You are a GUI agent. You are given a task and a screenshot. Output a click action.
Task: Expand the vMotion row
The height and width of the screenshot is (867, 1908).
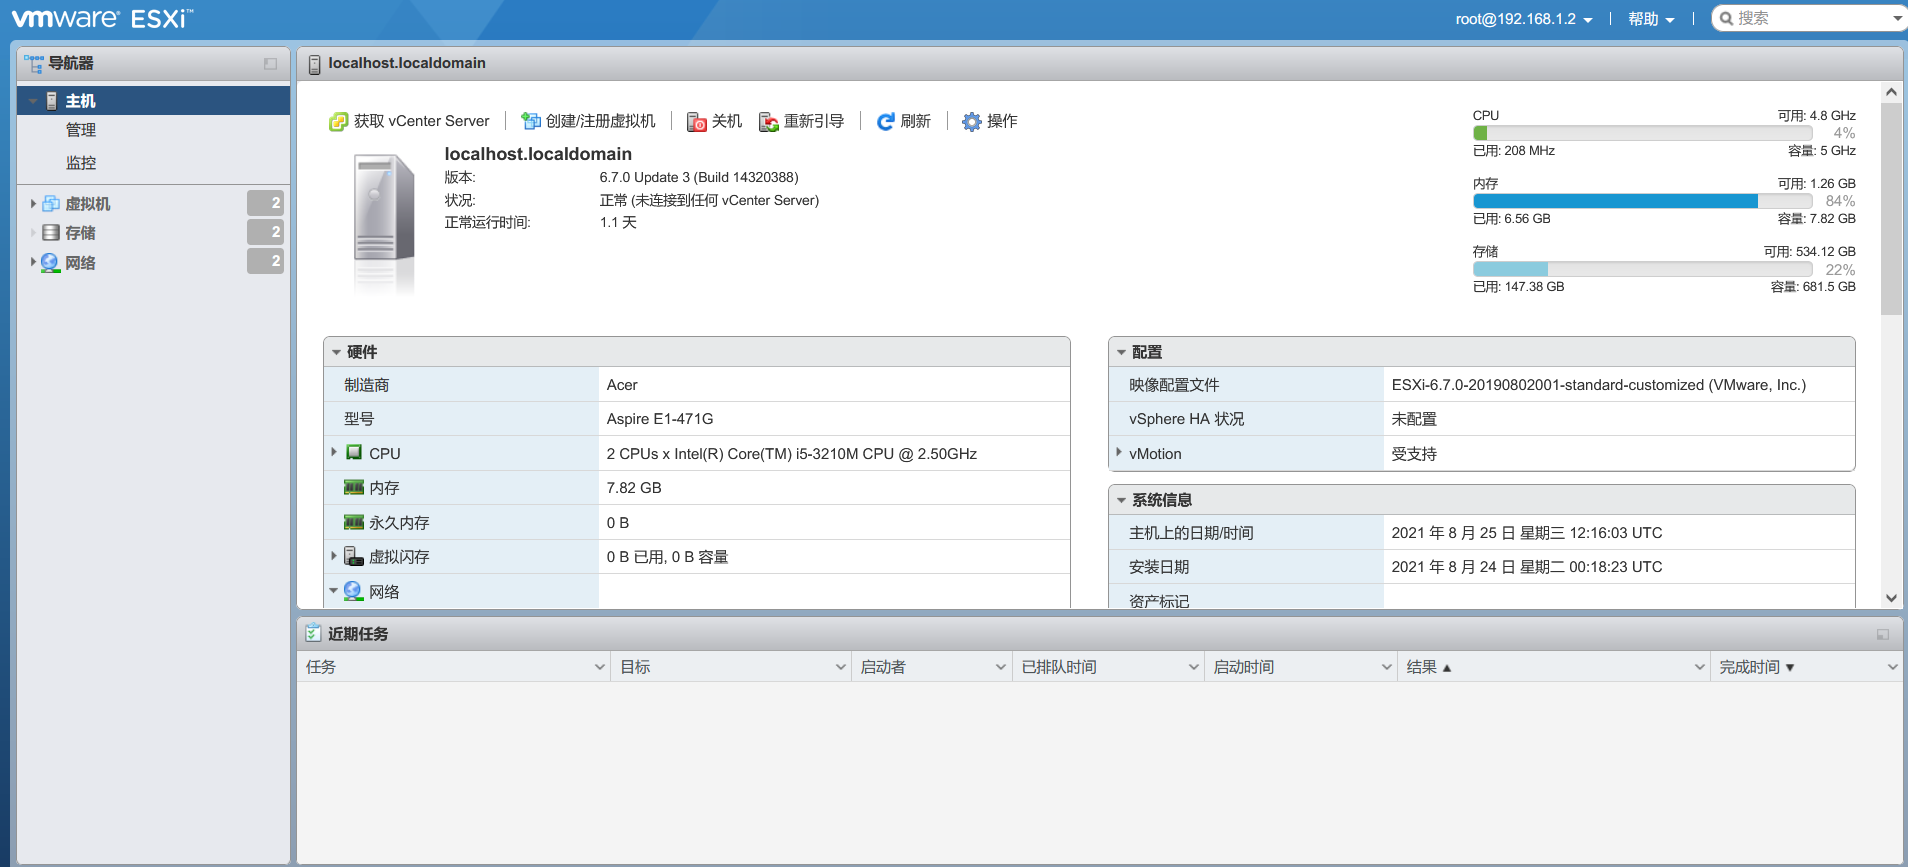[x=1119, y=452]
